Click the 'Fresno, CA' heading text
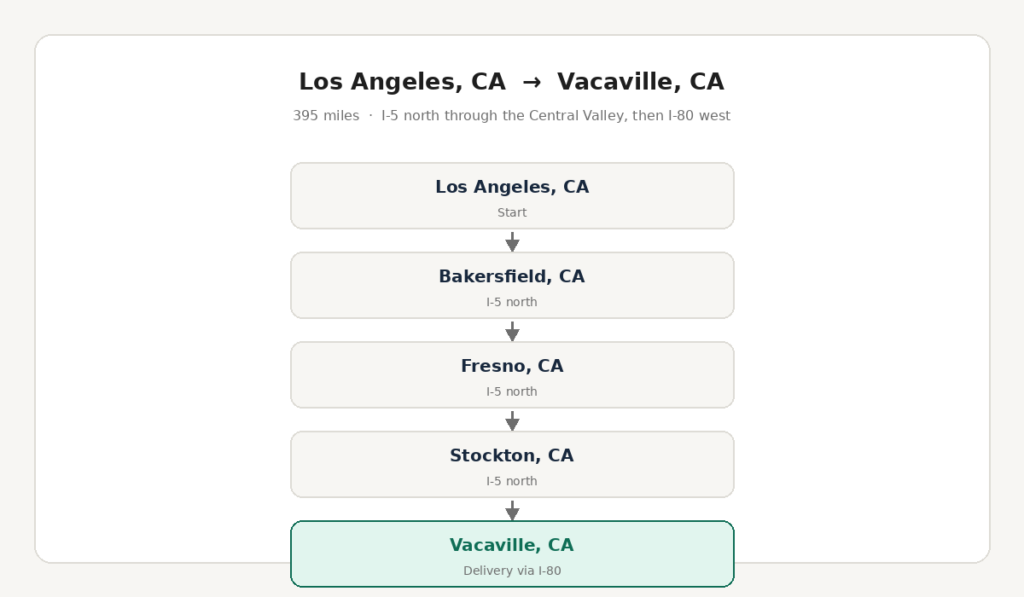This screenshot has height=597, width=1024. (512, 366)
